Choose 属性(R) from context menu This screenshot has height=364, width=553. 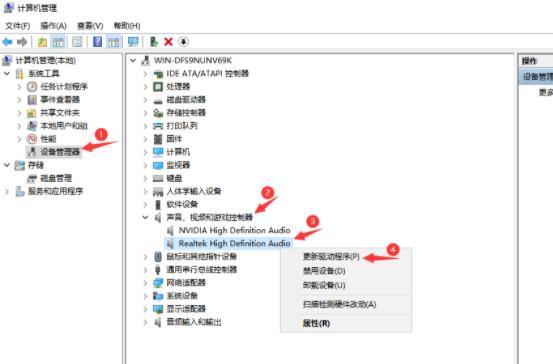click(x=316, y=323)
